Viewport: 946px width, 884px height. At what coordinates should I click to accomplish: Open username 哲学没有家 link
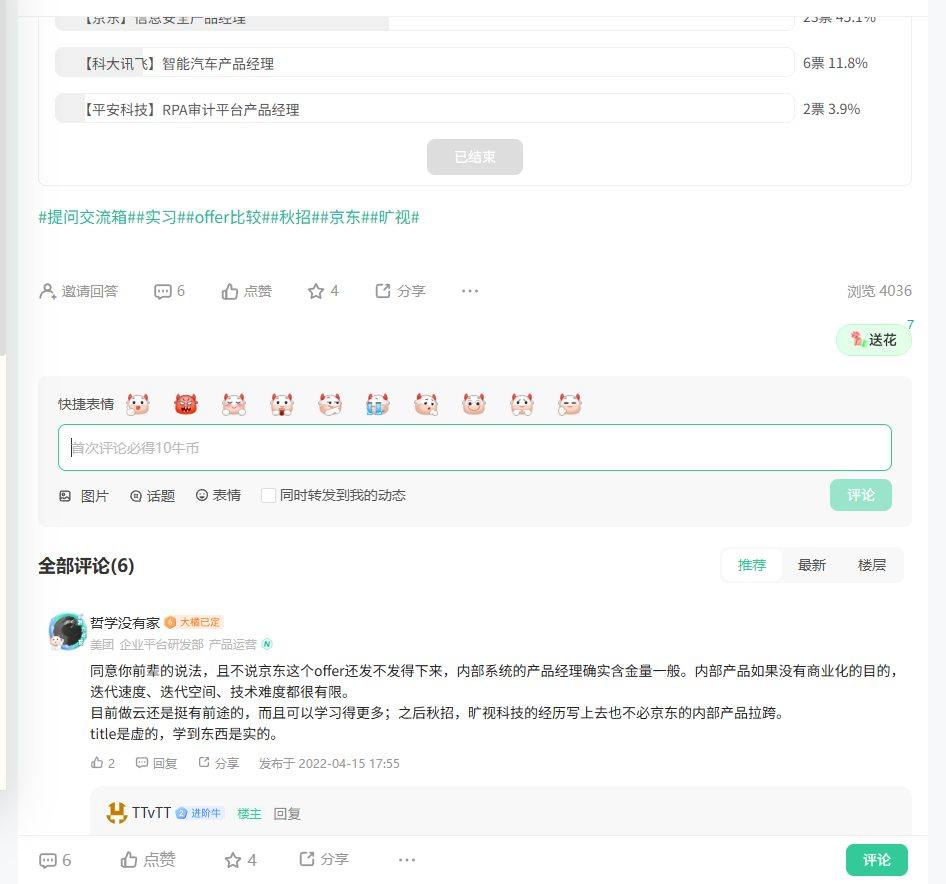[x=125, y=623]
